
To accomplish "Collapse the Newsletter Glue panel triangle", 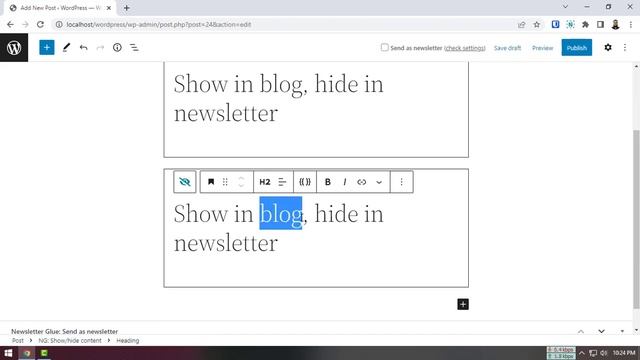I will click(x=622, y=331).
